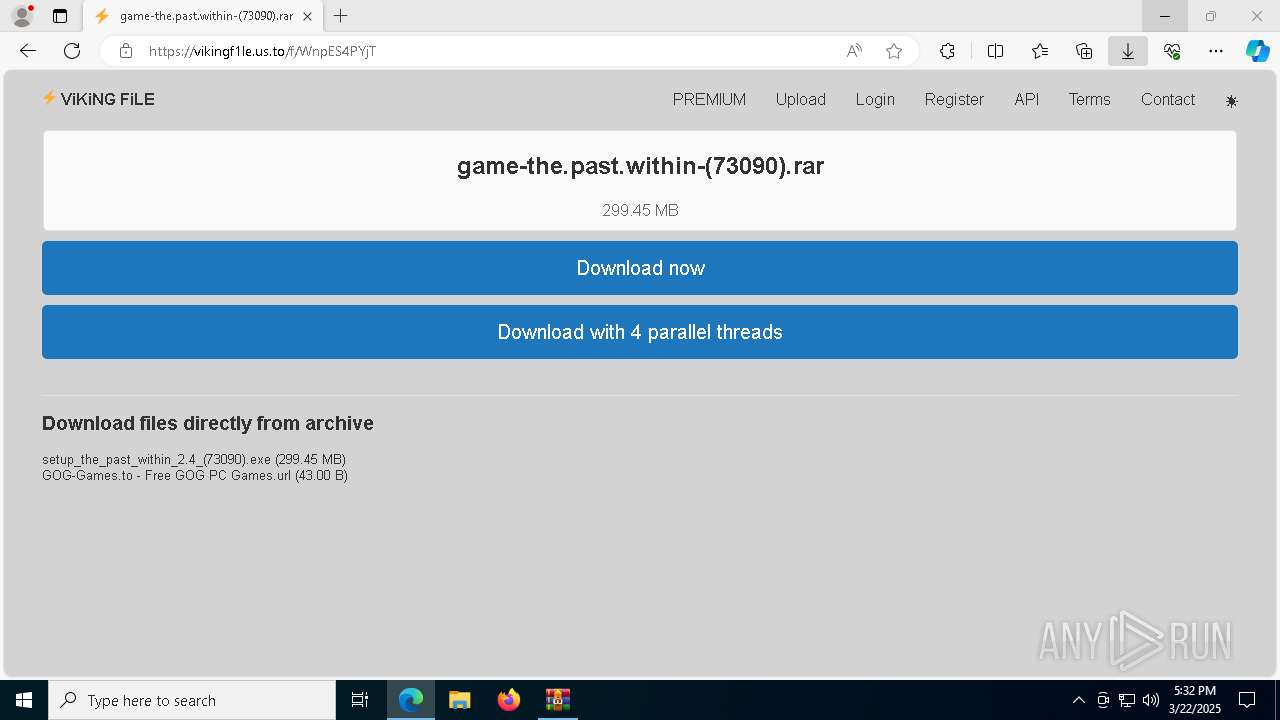
Task: Toggle dark mode sun icon
Action: click(x=1231, y=101)
